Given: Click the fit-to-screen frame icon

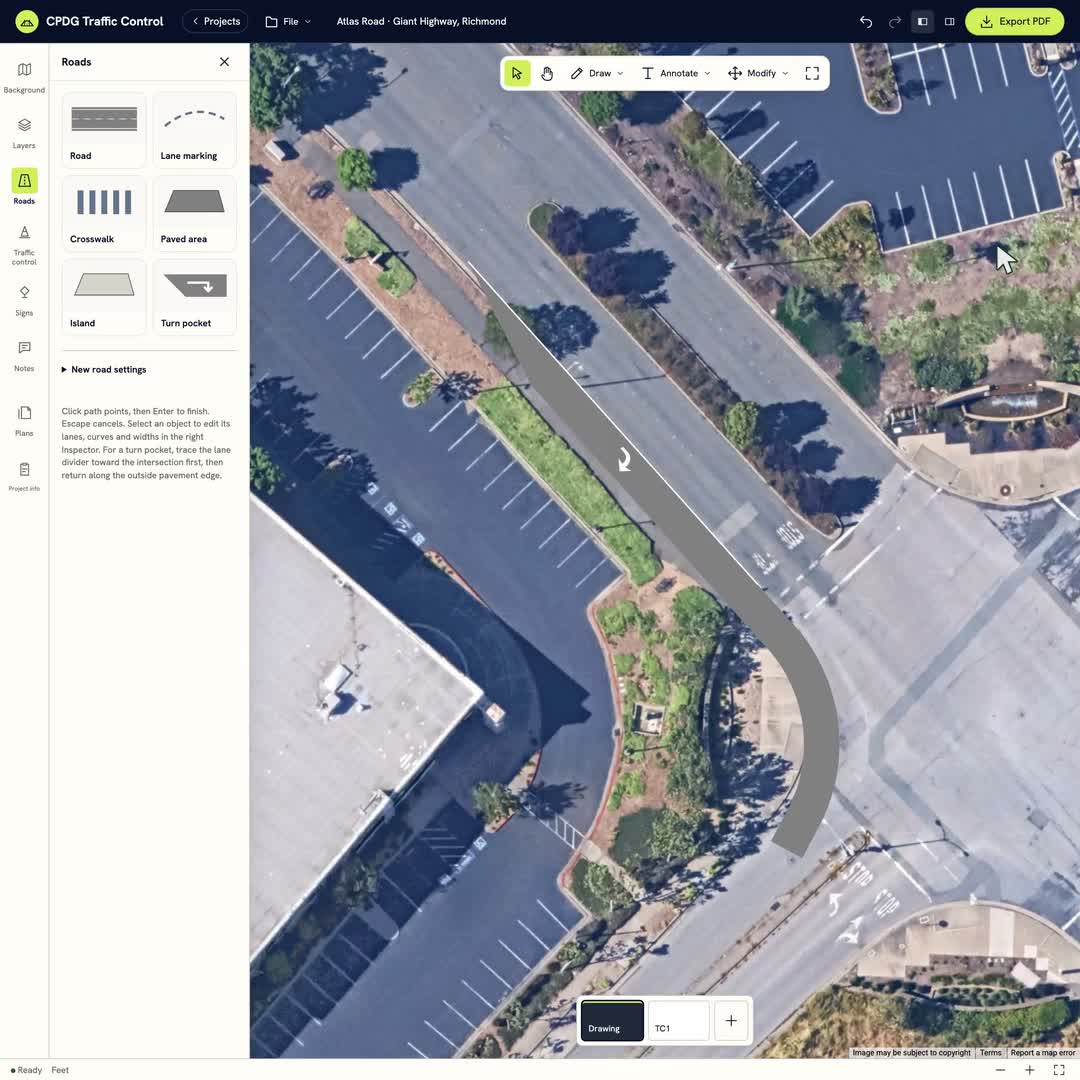Looking at the screenshot, I should [x=812, y=73].
